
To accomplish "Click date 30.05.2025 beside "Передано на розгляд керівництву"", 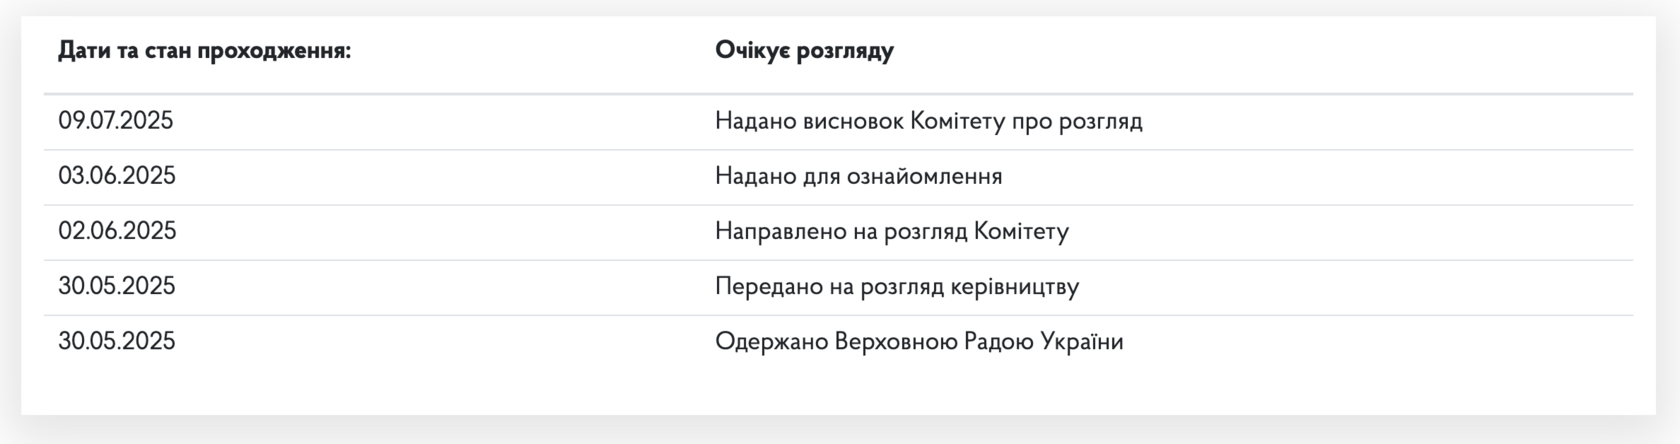I will click(117, 286).
